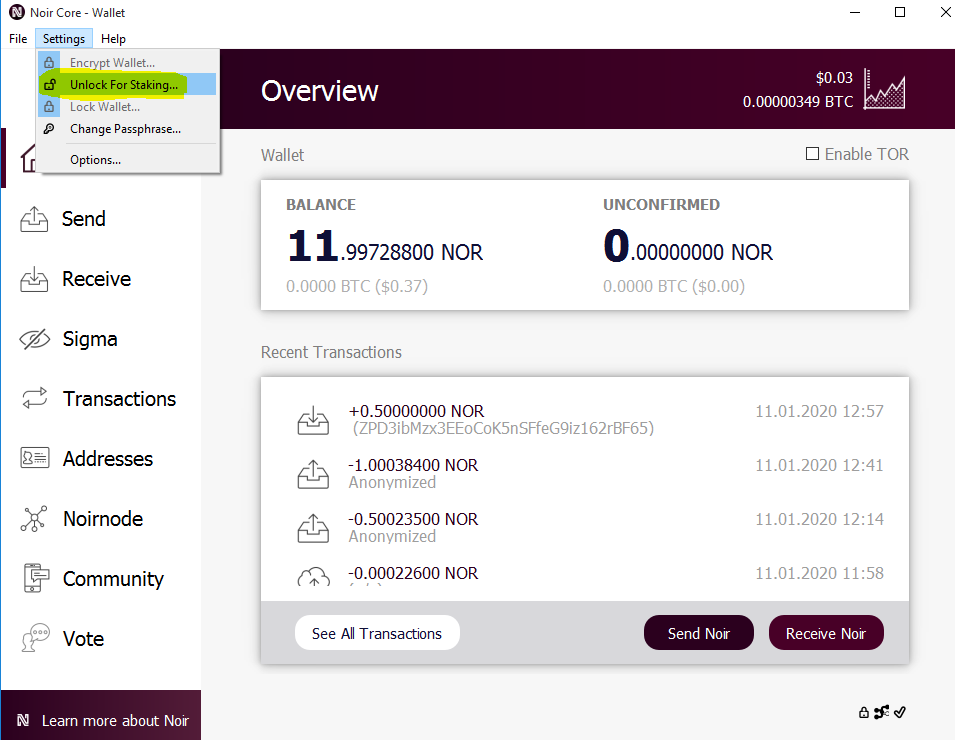
Task: Click the See All Transactions button
Action: coord(376,633)
